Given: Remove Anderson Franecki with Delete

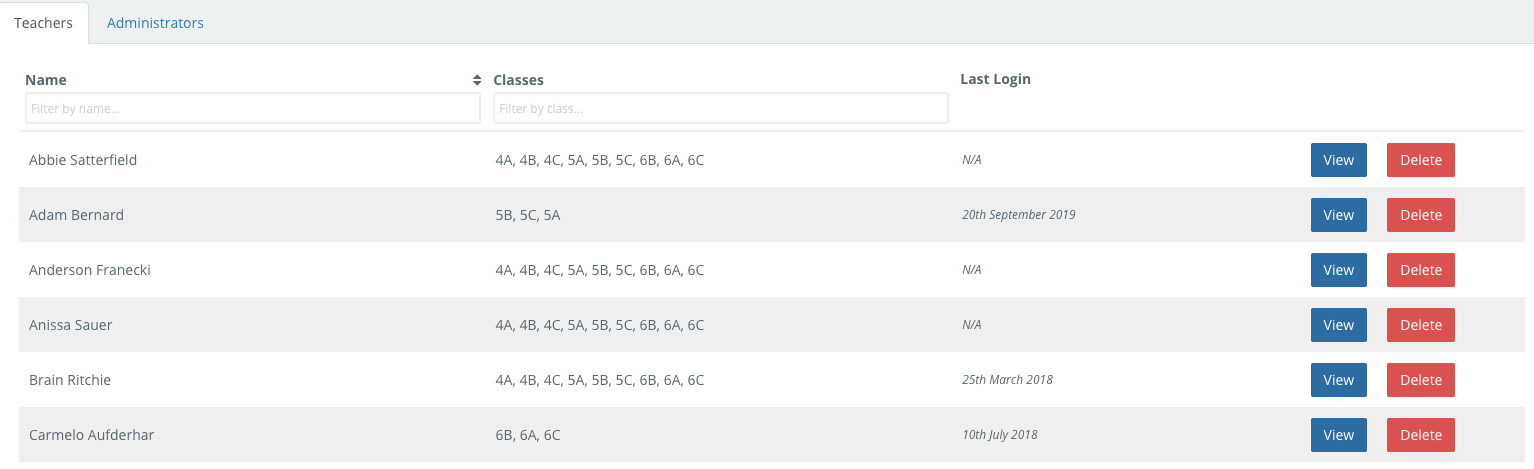Looking at the screenshot, I should point(1420,270).
